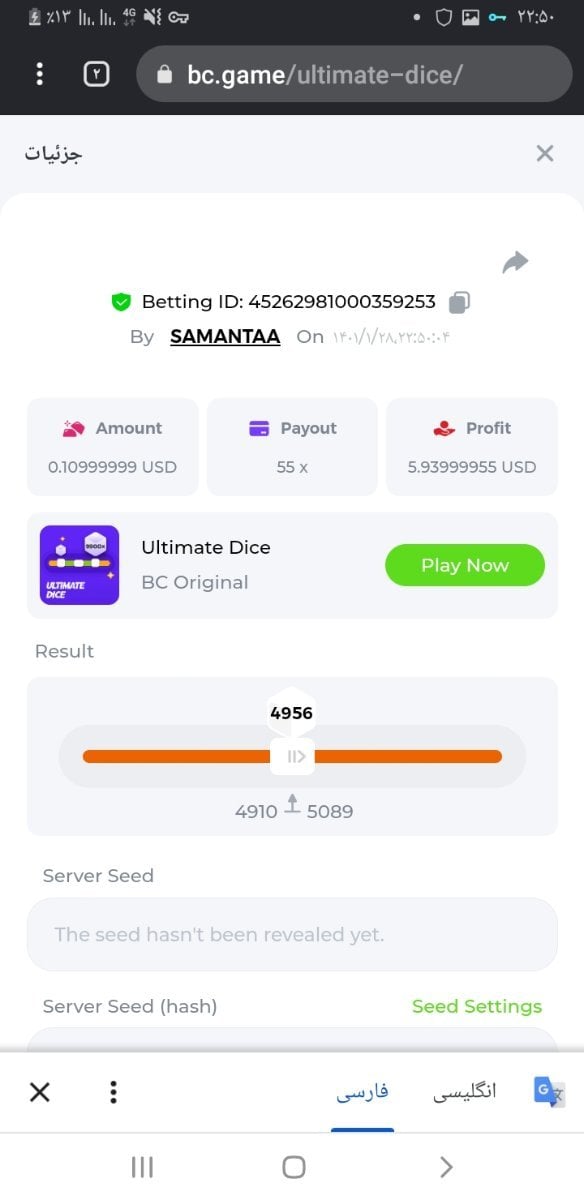Tap the Server Seed field

(292, 934)
